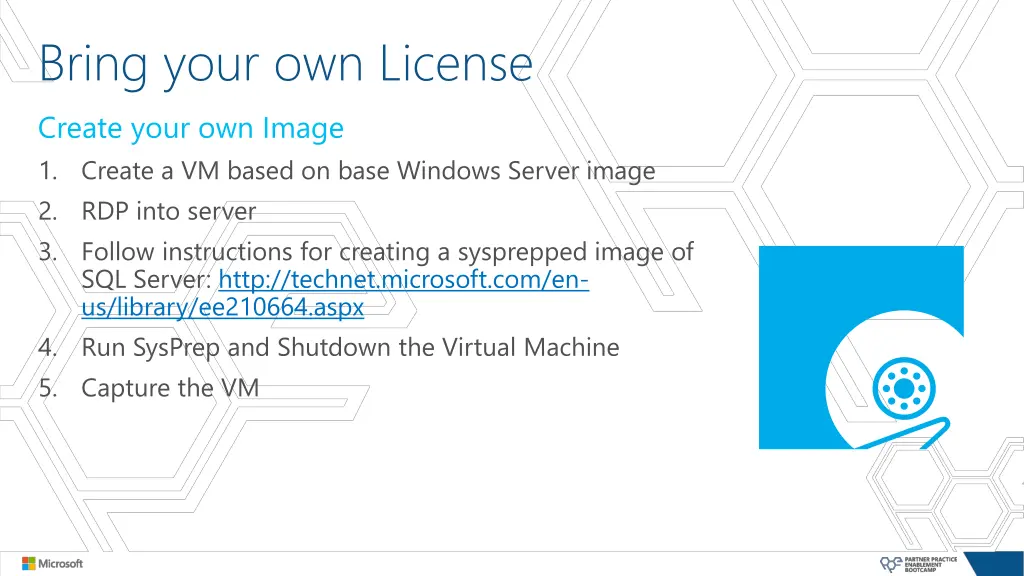Click the 'RDP into server' step

click(x=168, y=212)
